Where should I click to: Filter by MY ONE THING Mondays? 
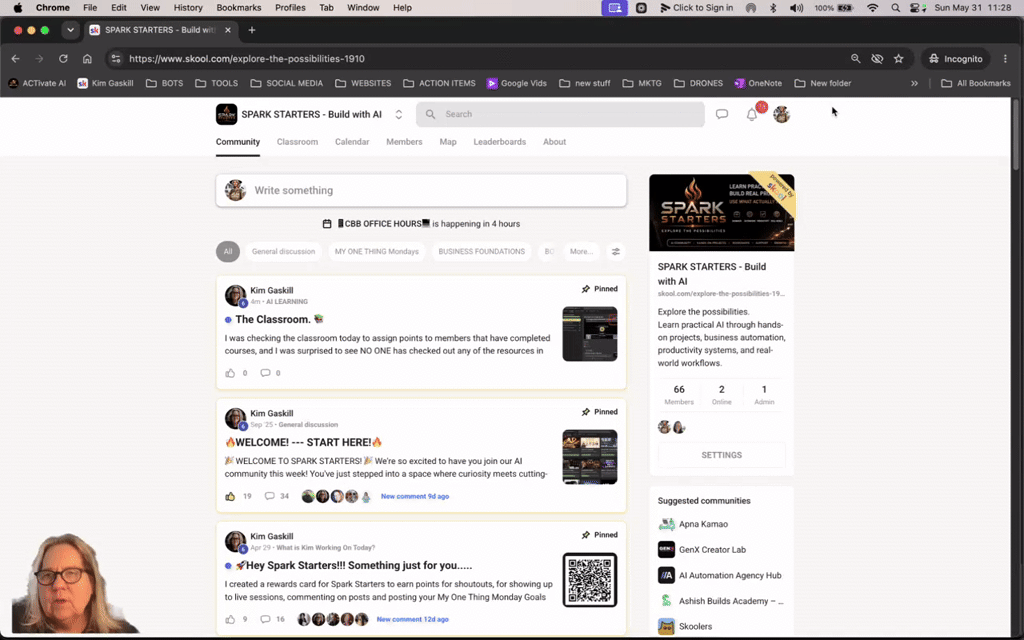tap(377, 251)
